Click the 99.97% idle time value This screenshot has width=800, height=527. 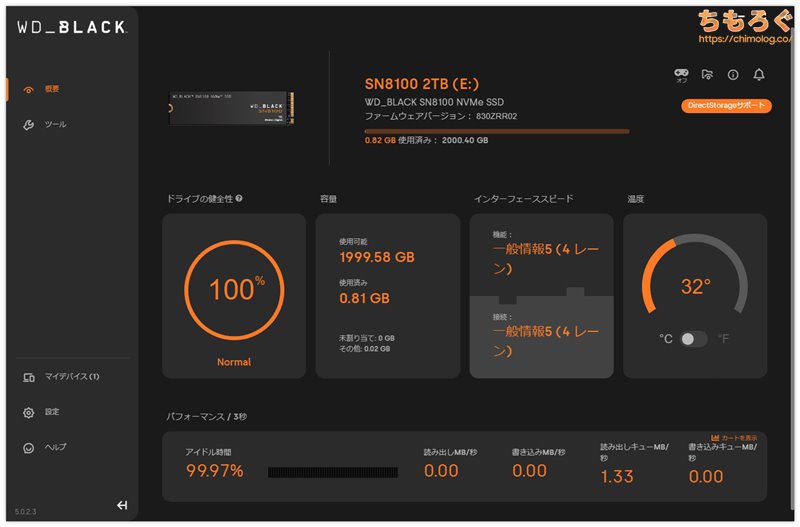(215, 470)
